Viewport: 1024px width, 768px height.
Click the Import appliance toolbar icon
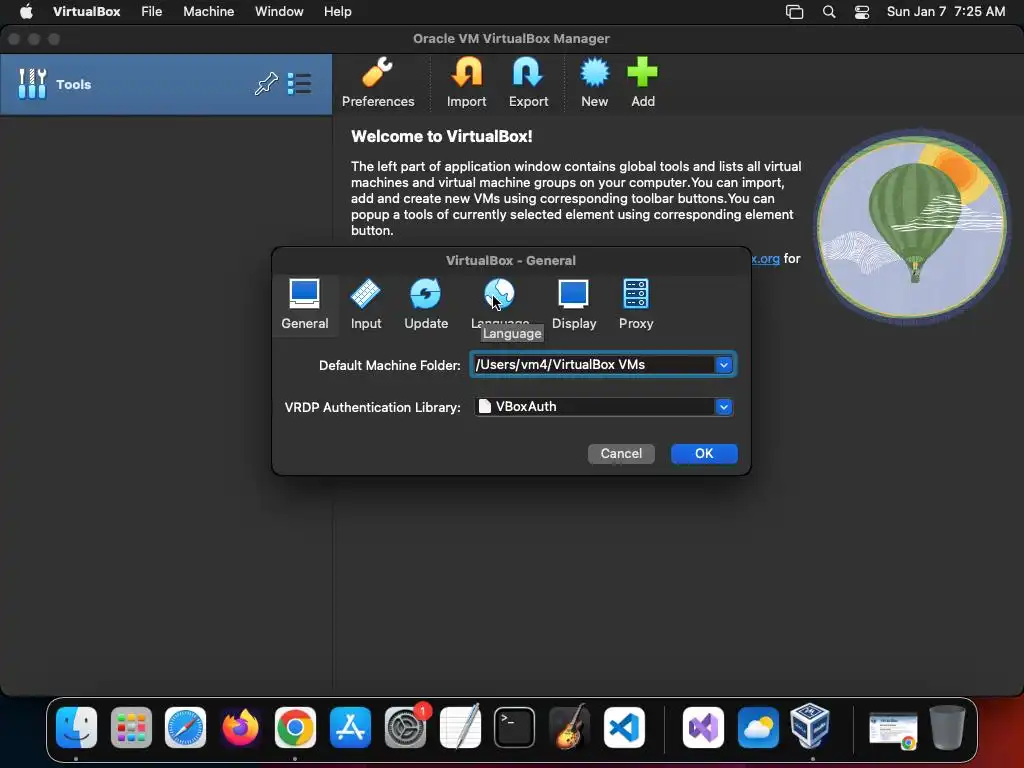pos(466,83)
